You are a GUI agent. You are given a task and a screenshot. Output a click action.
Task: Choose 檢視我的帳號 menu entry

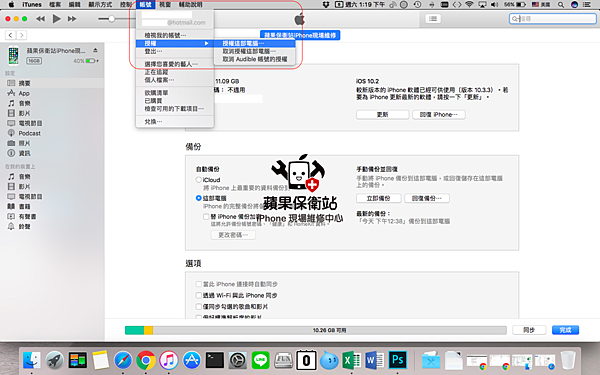175,35
